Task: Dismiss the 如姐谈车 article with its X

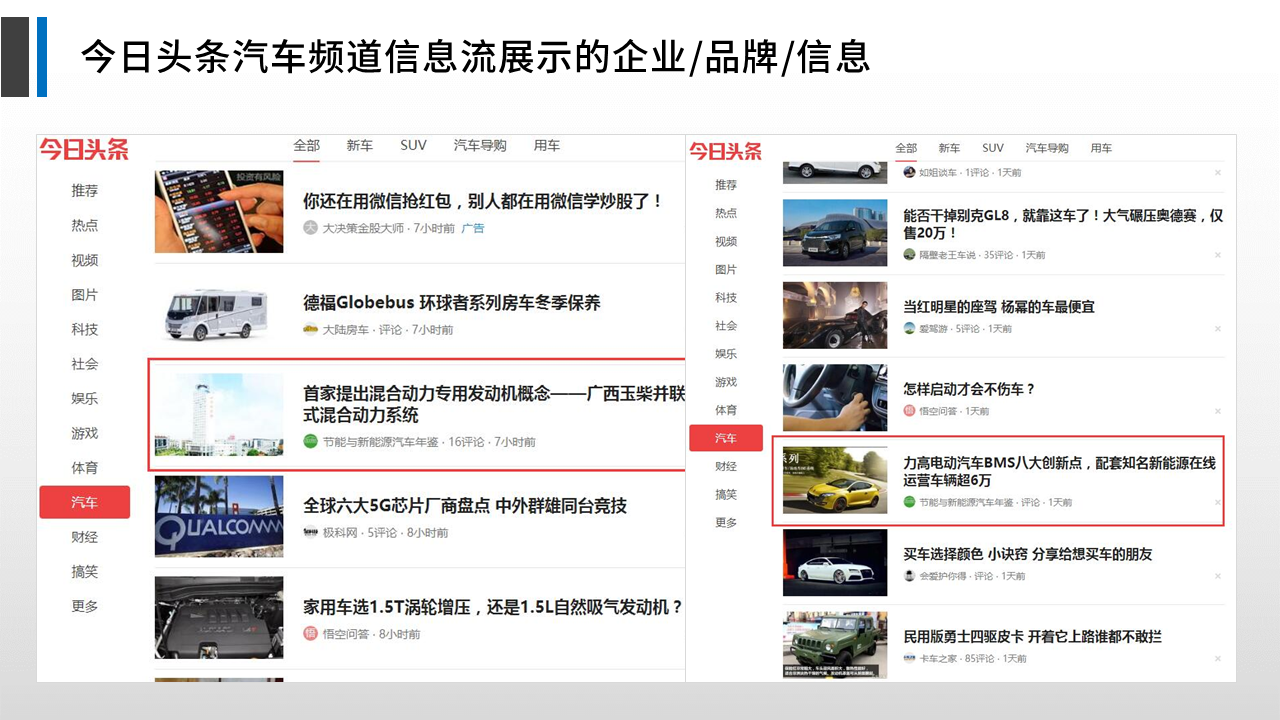Action: coord(1217,173)
